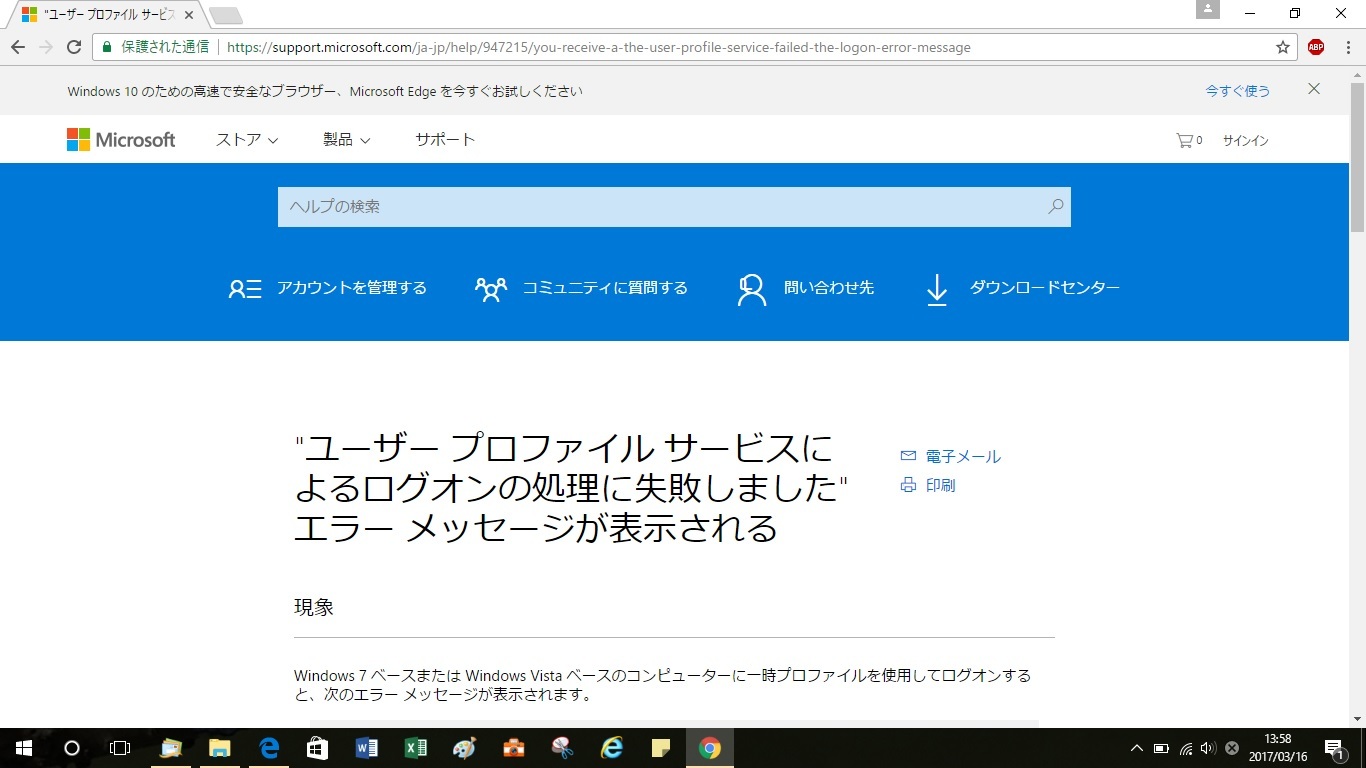Open the volume speaker tray icon
1366x768 pixels.
1208,748
